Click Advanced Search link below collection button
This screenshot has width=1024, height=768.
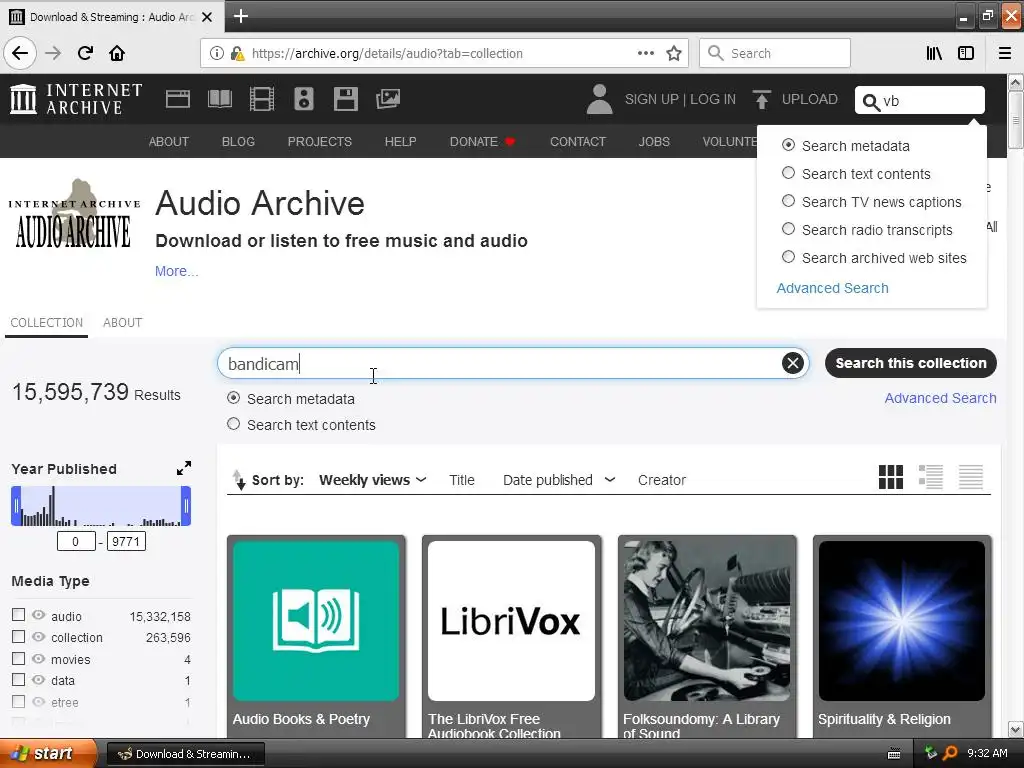pyautogui.click(x=940, y=398)
